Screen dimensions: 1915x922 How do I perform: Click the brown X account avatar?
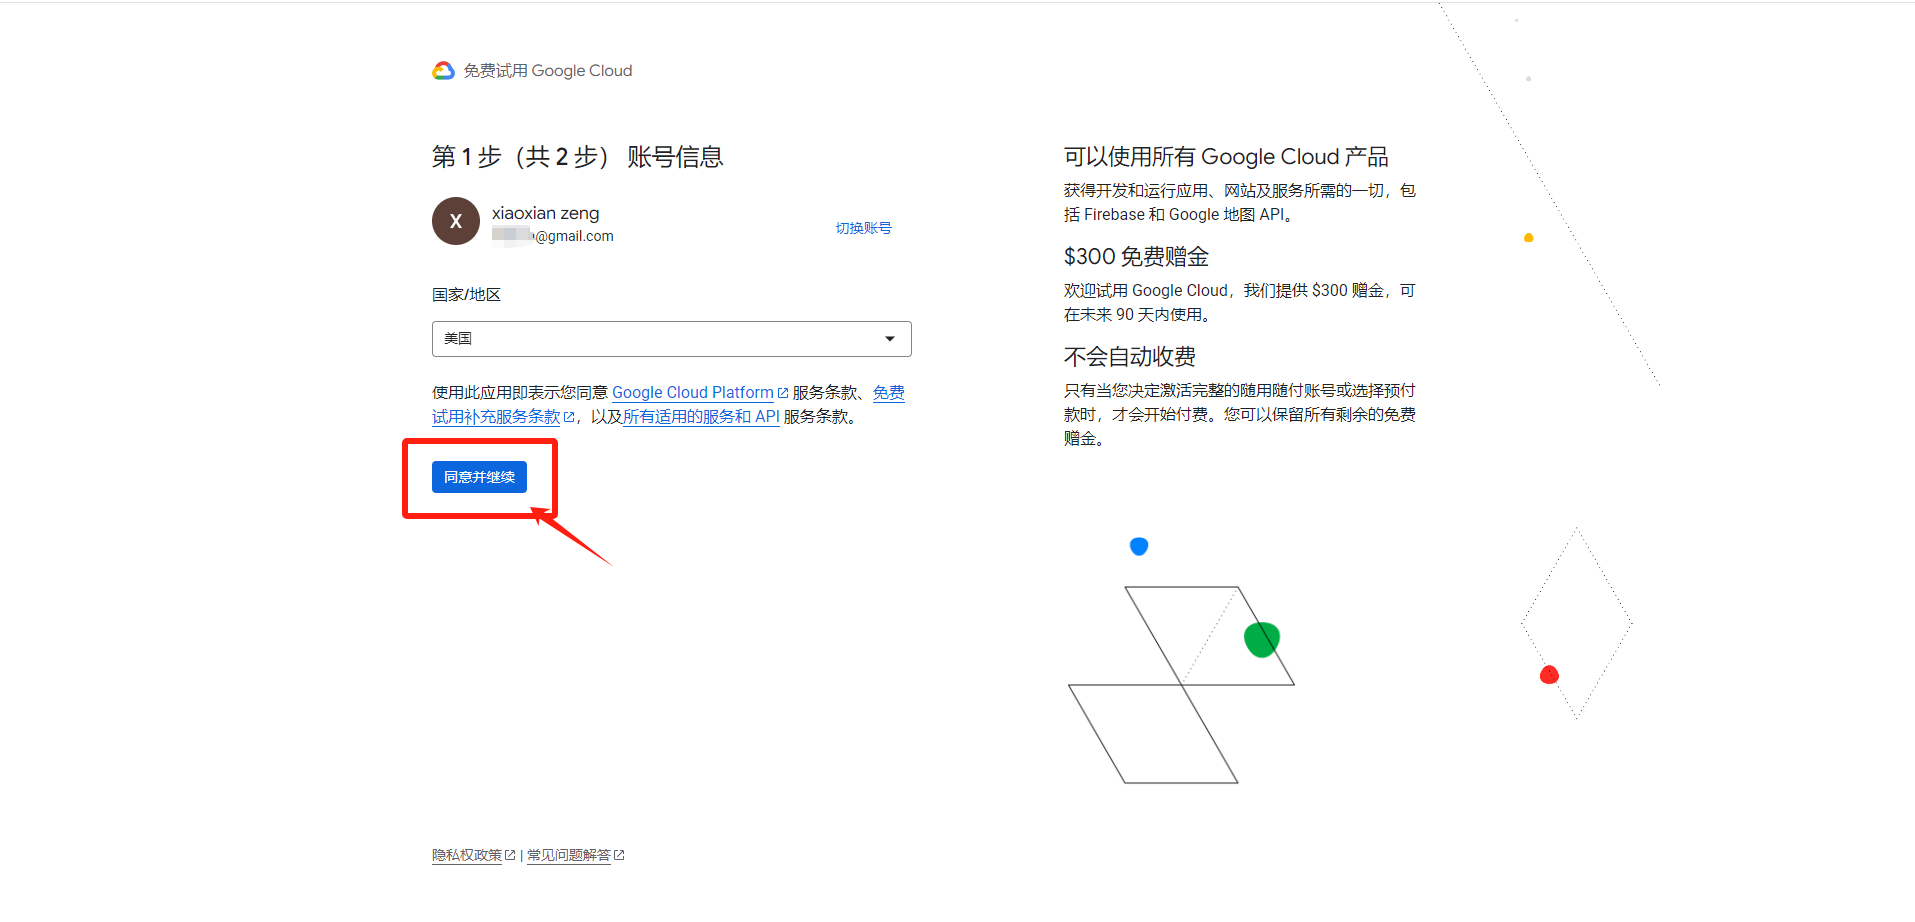point(456,221)
